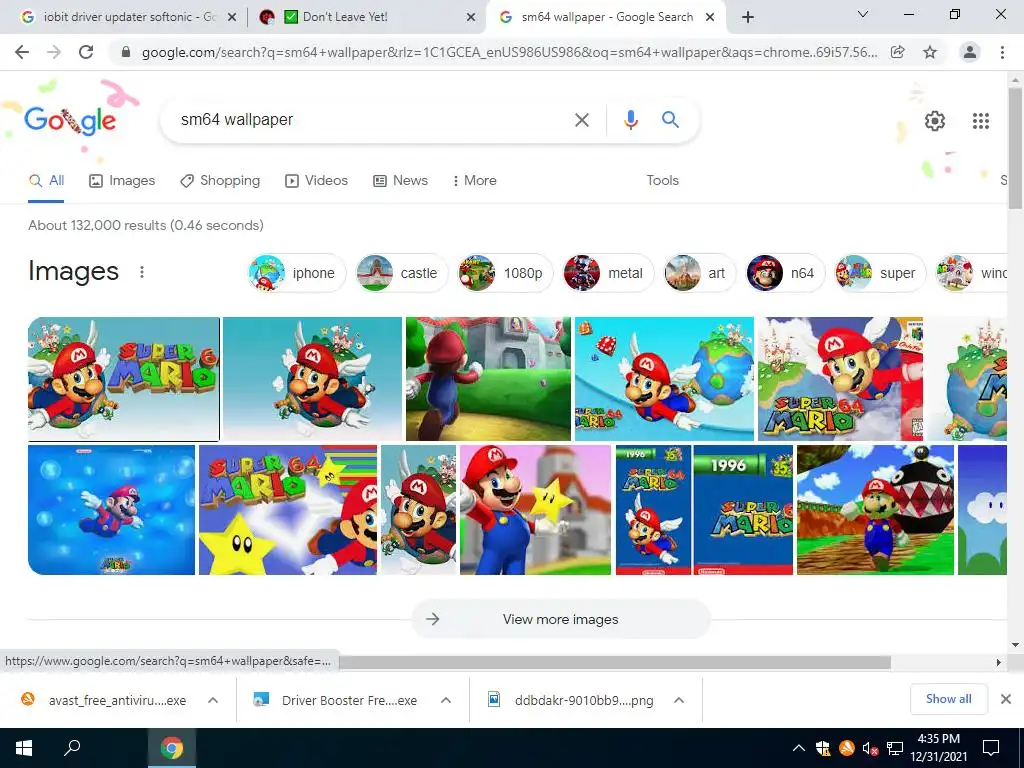The height and width of the screenshot is (768, 1024).
Task: Submit search with the magnifier icon
Action: (x=670, y=120)
